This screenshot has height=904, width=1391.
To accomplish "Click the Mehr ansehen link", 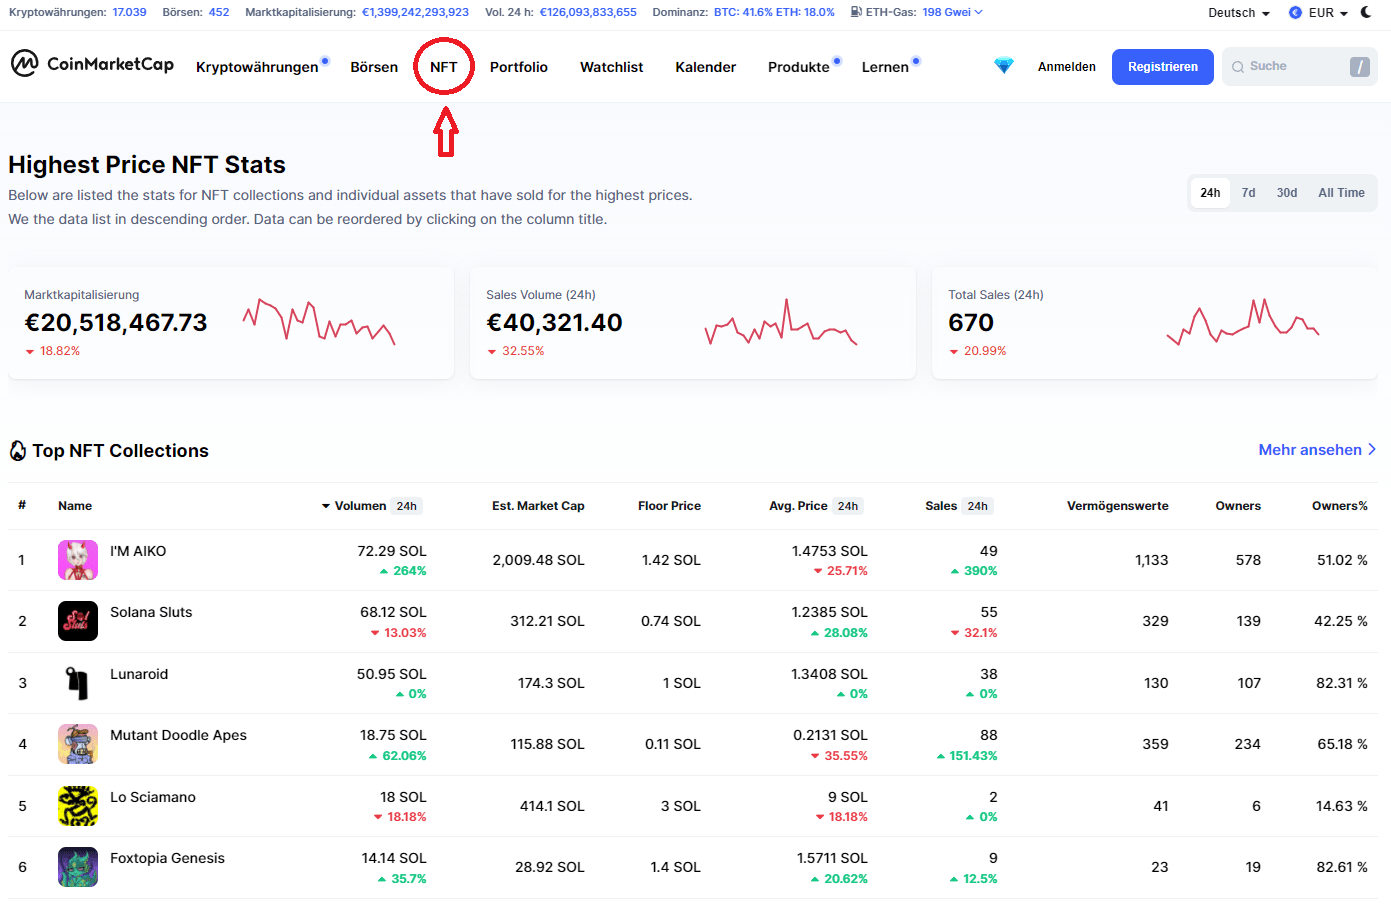I will point(1316,450).
